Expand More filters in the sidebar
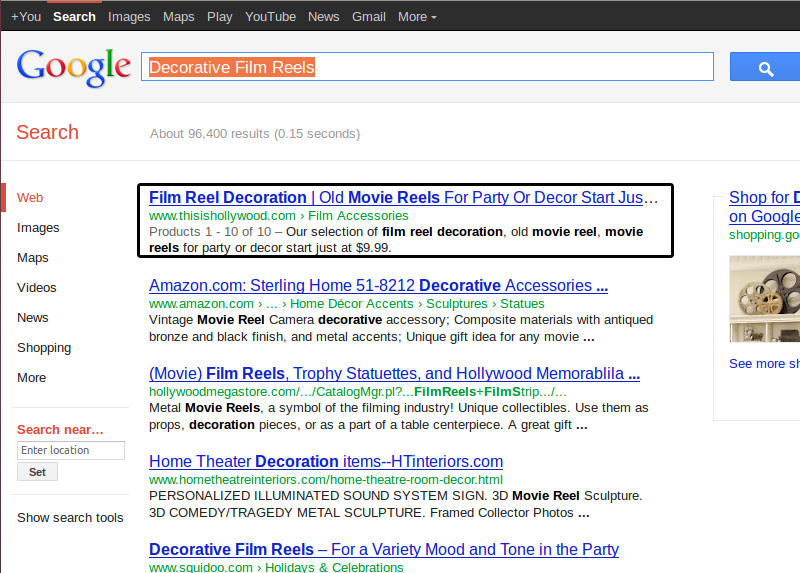 pos(32,378)
